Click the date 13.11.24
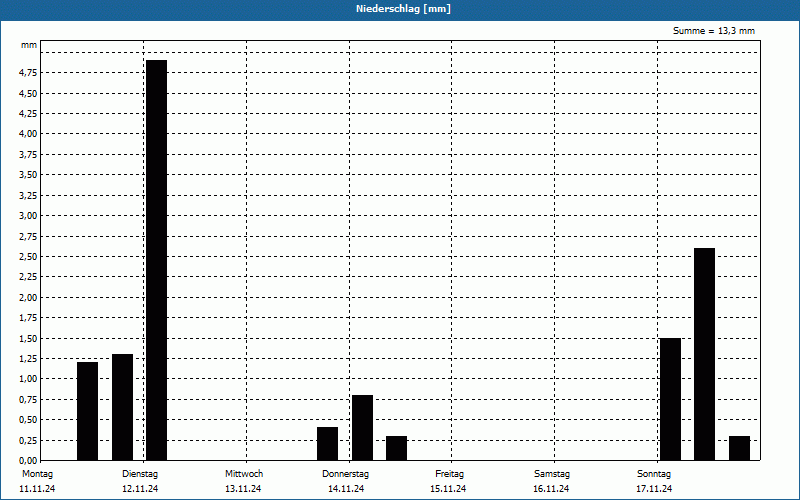The width and height of the screenshot is (800, 500). [243, 489]
